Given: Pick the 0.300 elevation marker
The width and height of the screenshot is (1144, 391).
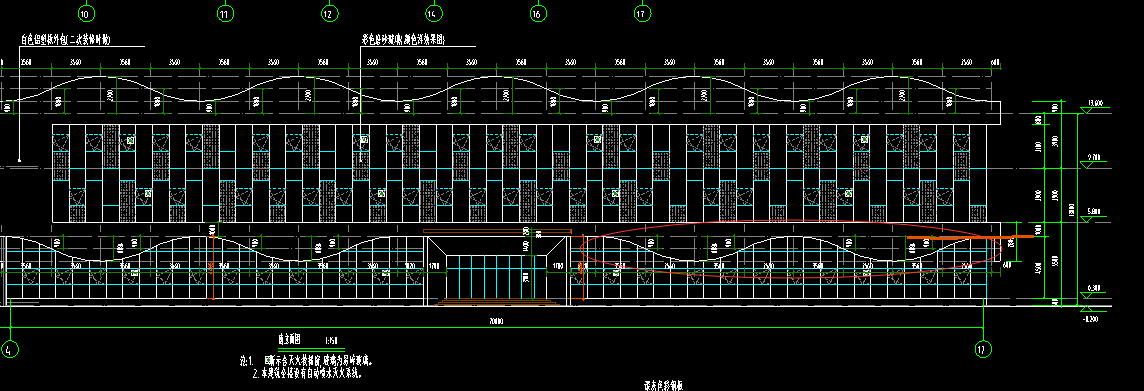Looking at the screenshot, I should [x=1094, y=291].
